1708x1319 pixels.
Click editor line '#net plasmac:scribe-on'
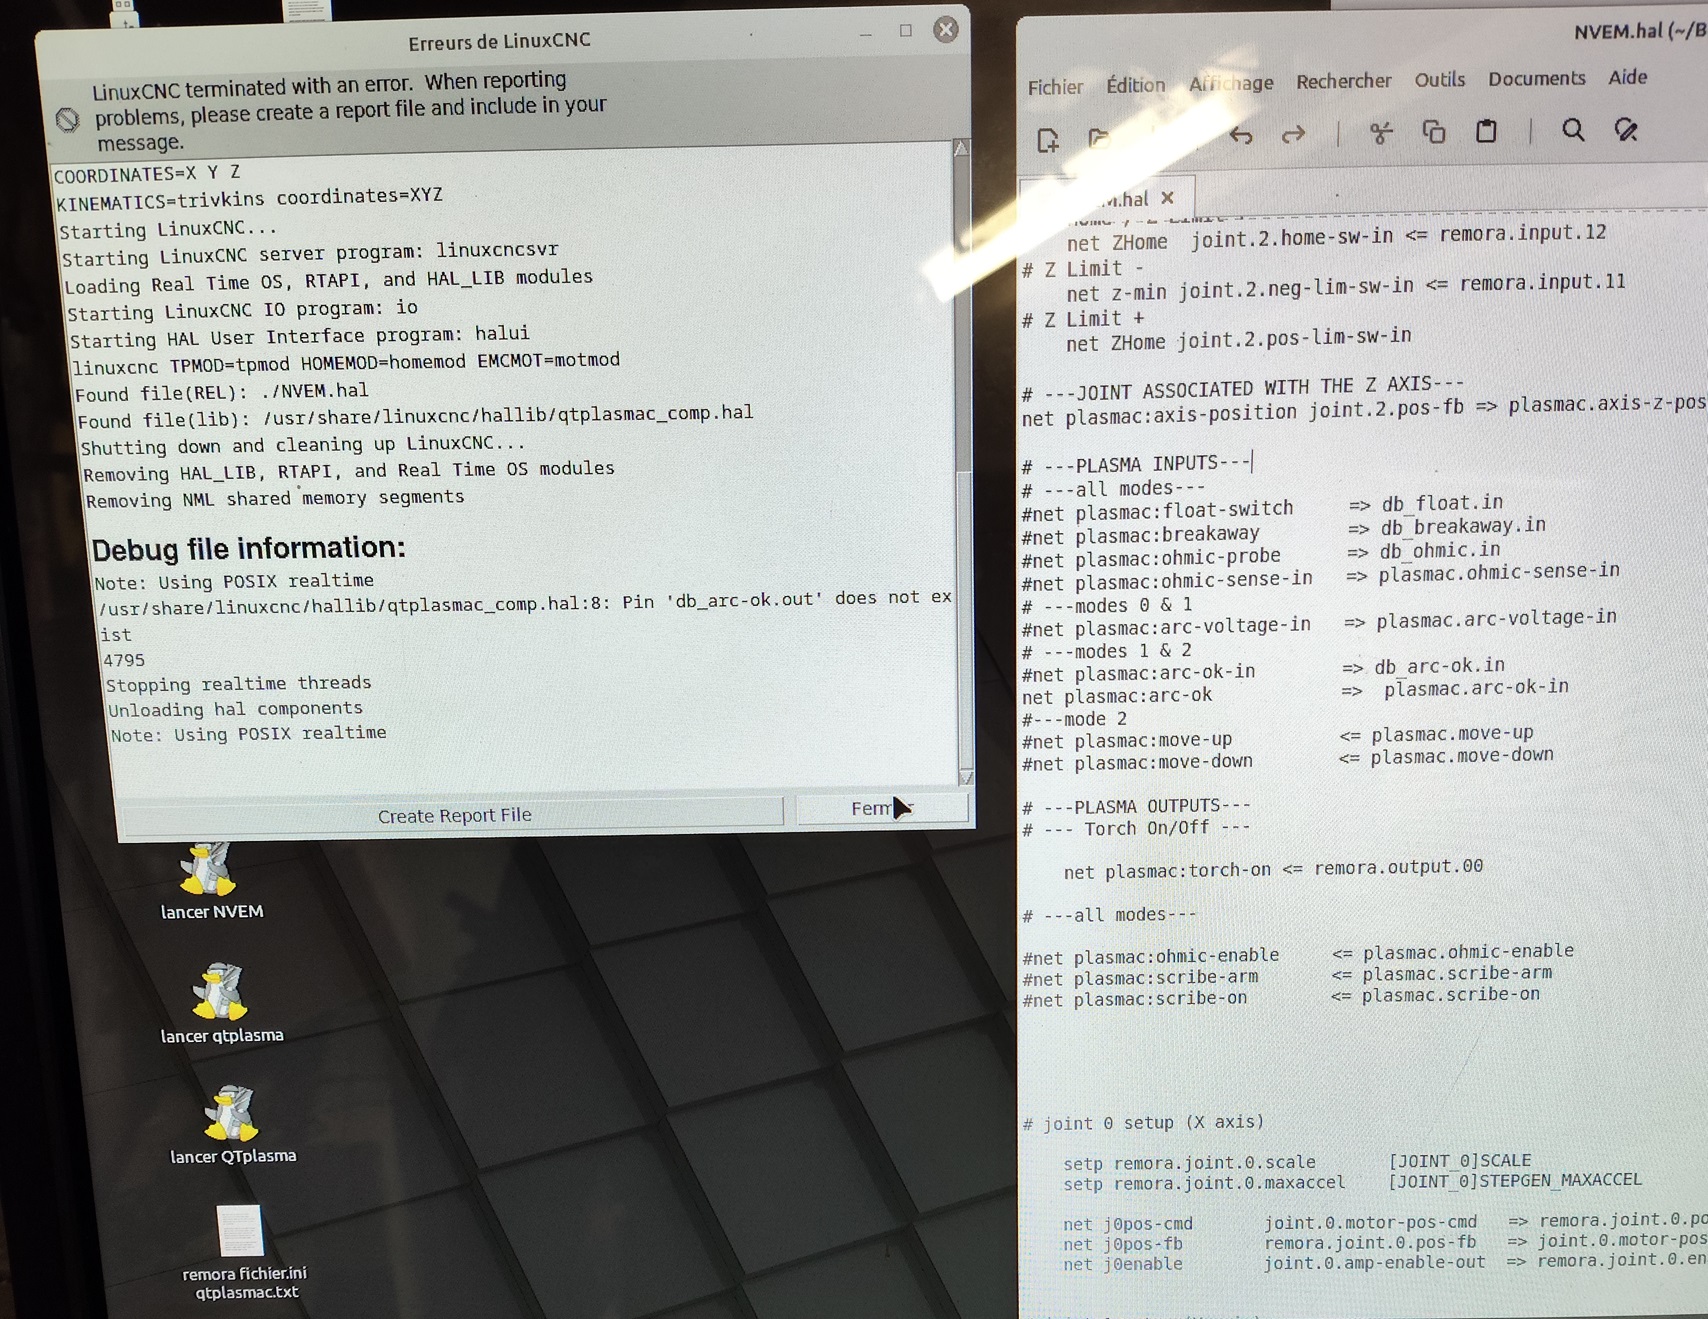pos(1281,996)
